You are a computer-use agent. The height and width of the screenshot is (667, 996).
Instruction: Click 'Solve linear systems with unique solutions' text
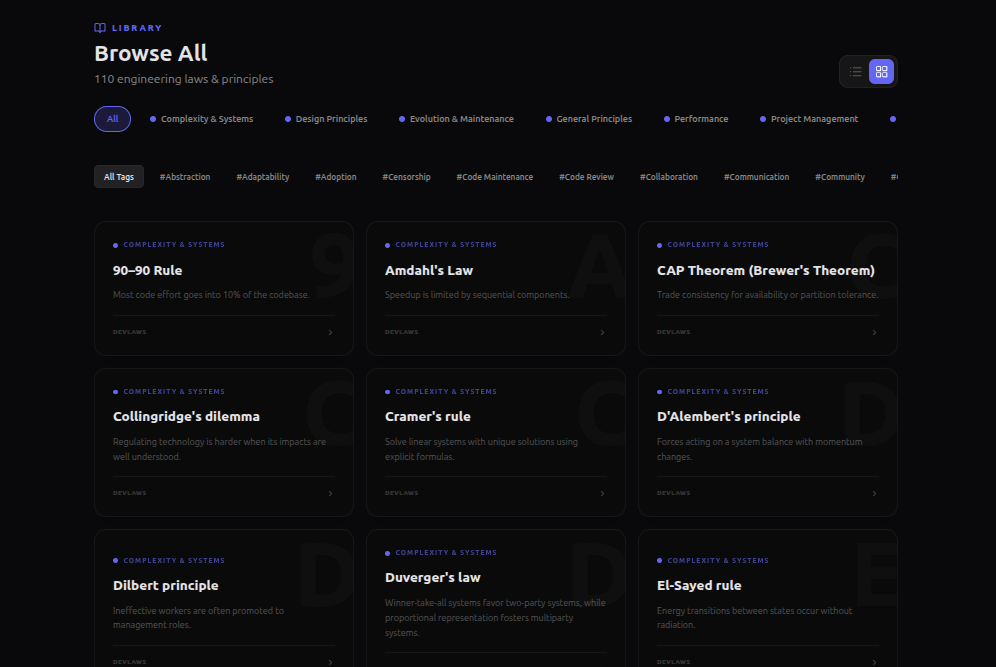[481, 449]
